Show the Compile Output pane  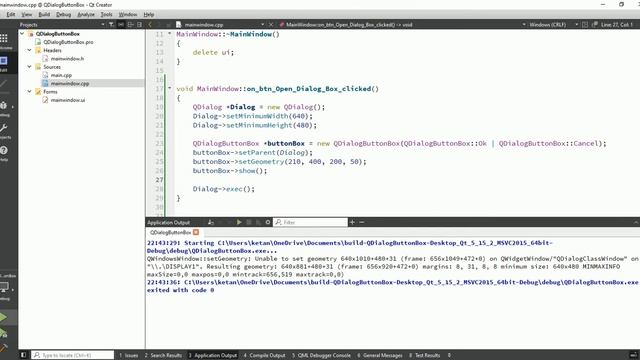tap(264, 355)
